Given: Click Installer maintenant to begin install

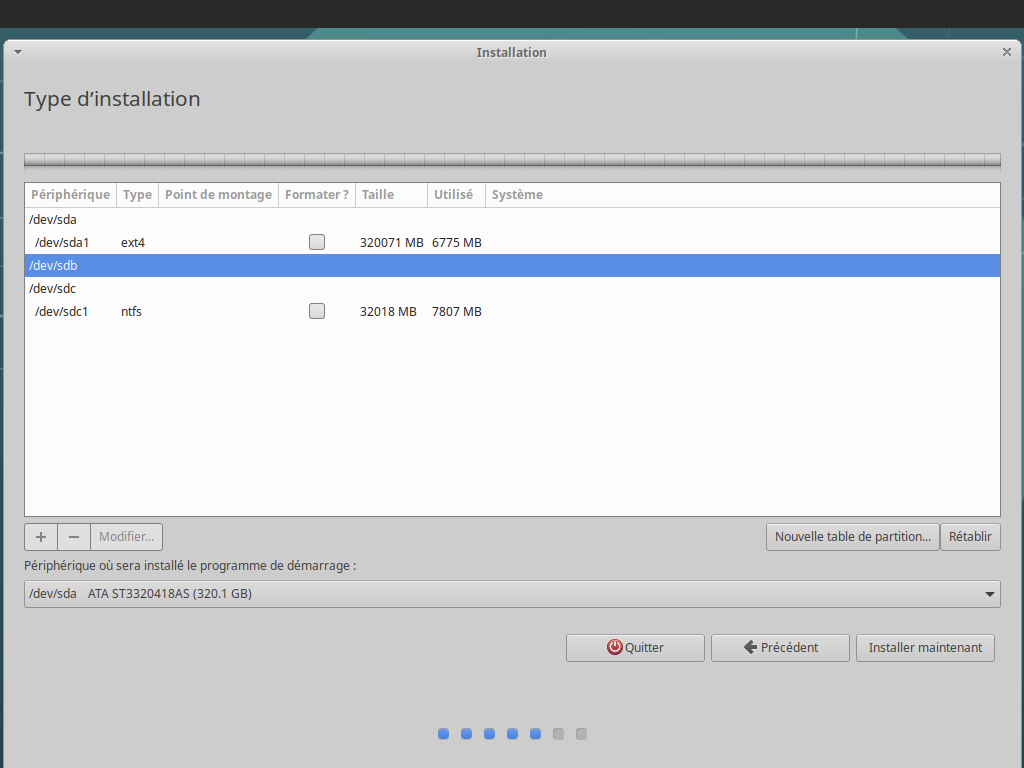Looking at the screenshot, I should [x=925, y=648].
